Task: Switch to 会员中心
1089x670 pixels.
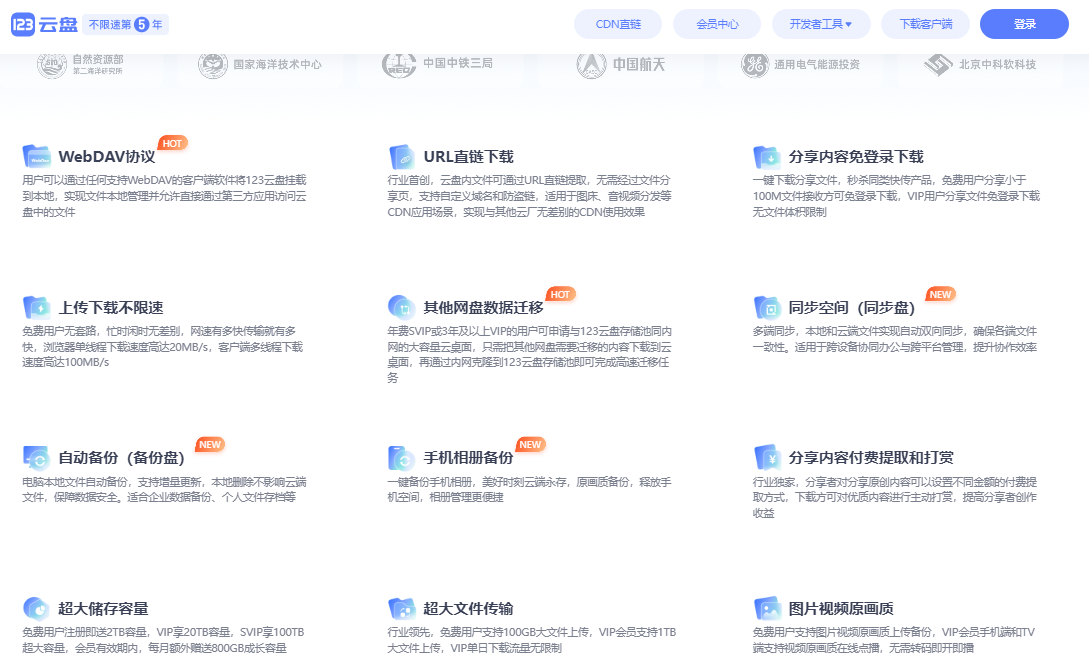Action: [x=716, y=23]
